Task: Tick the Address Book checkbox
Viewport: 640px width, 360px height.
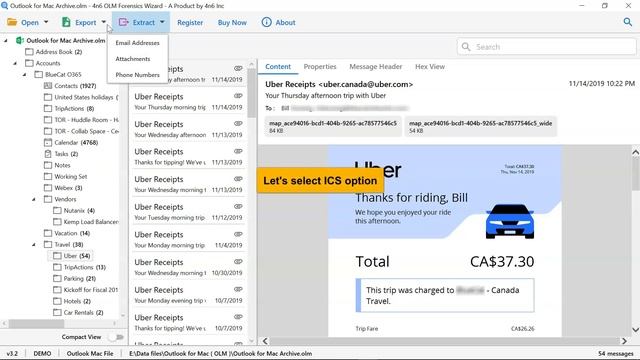Action: (x=29, y=52)
